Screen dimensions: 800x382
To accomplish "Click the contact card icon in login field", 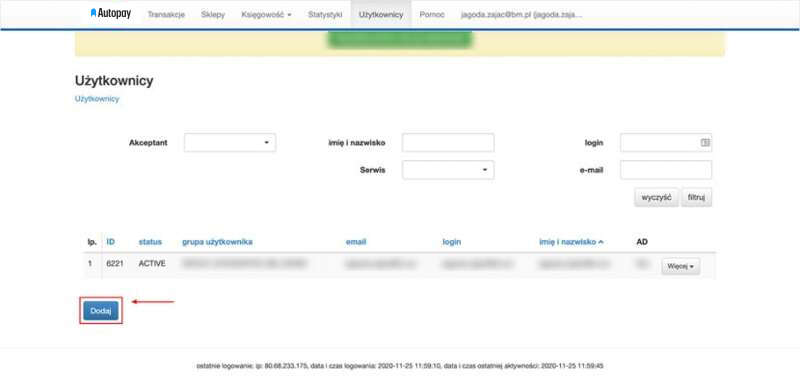I will pos(705,143).
